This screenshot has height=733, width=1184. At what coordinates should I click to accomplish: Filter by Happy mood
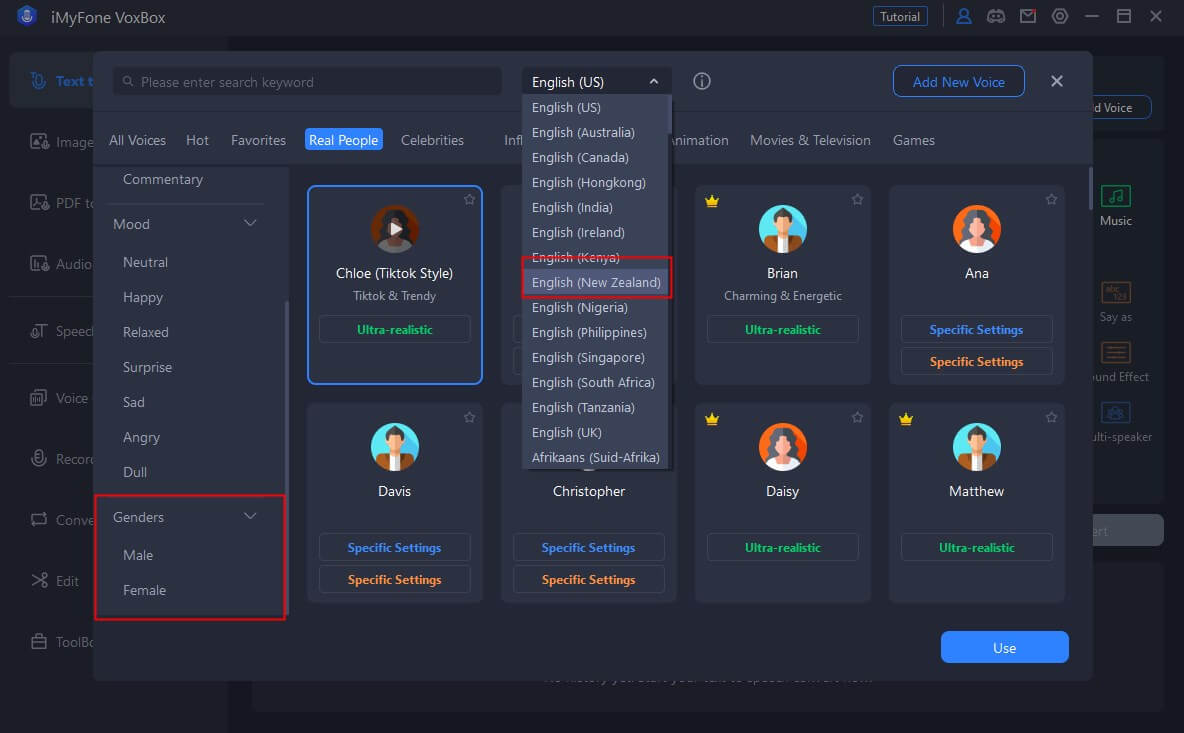(x=143, y=297)
